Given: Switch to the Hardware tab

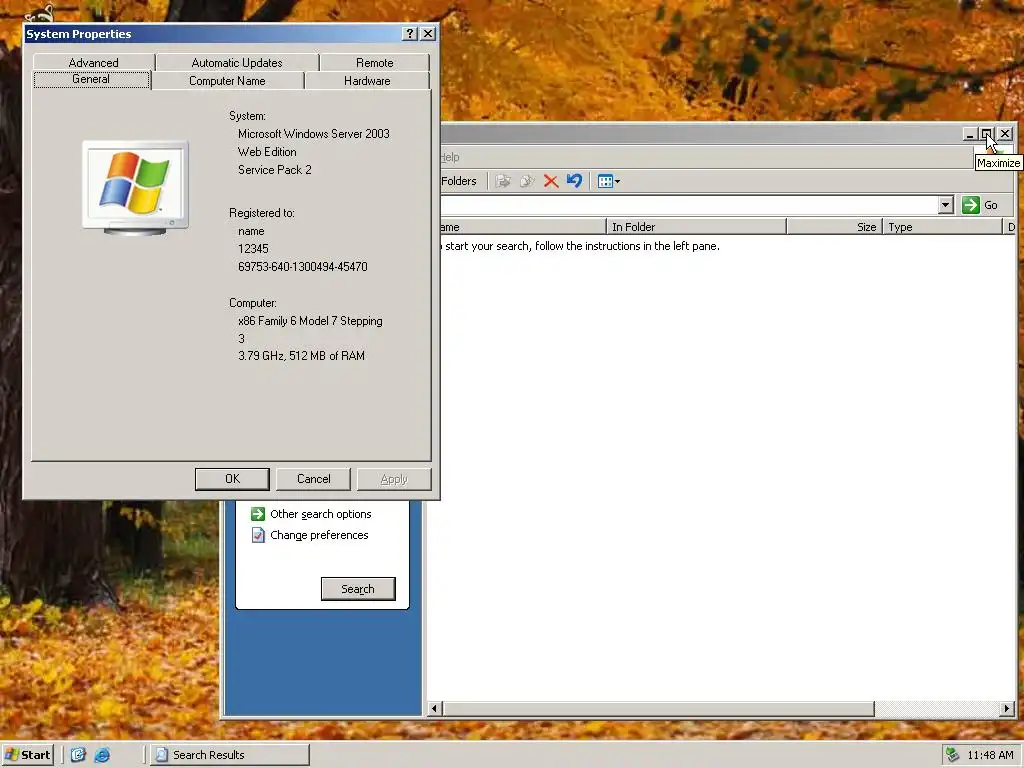Looking at the screenshot, I should (x=367, y=81).
